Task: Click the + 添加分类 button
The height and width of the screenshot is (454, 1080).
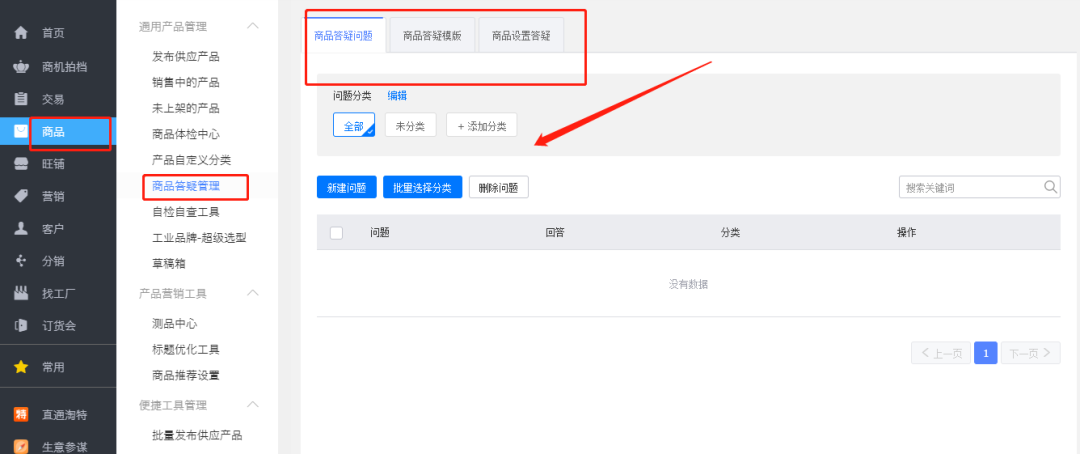Action: pyautogui.click(x=481, y=125)
